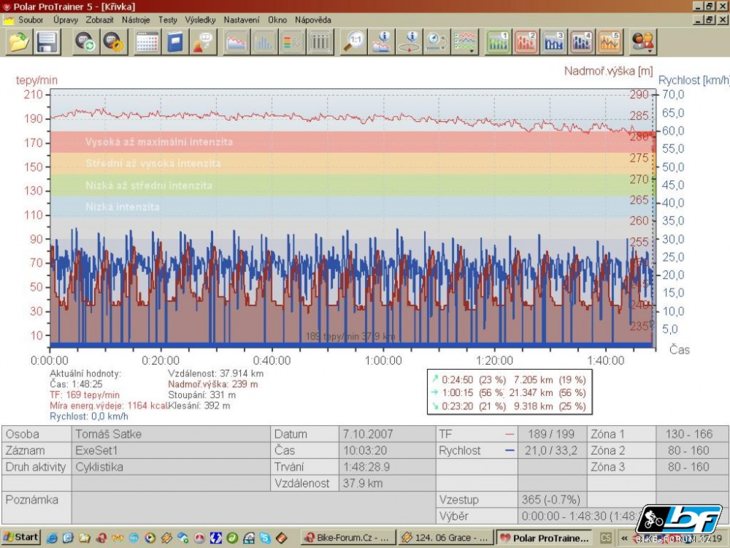This screenshot has width=730, height=548.
Task: Click the colored zone distribution icon
Action: pyautogui.click(x=292, y=41)
